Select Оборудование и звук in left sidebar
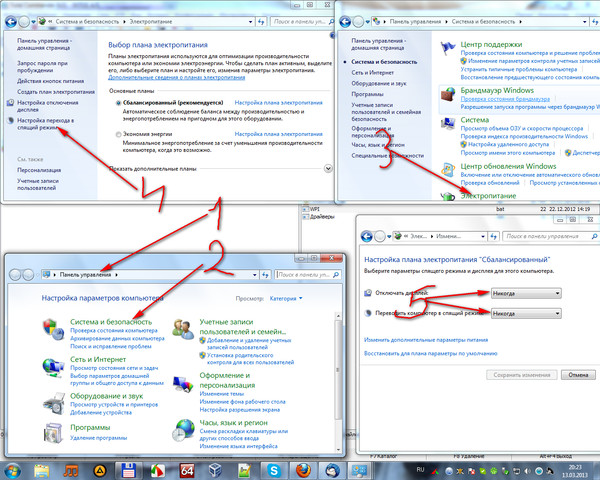The image size is (600, 480). point(379,83)
